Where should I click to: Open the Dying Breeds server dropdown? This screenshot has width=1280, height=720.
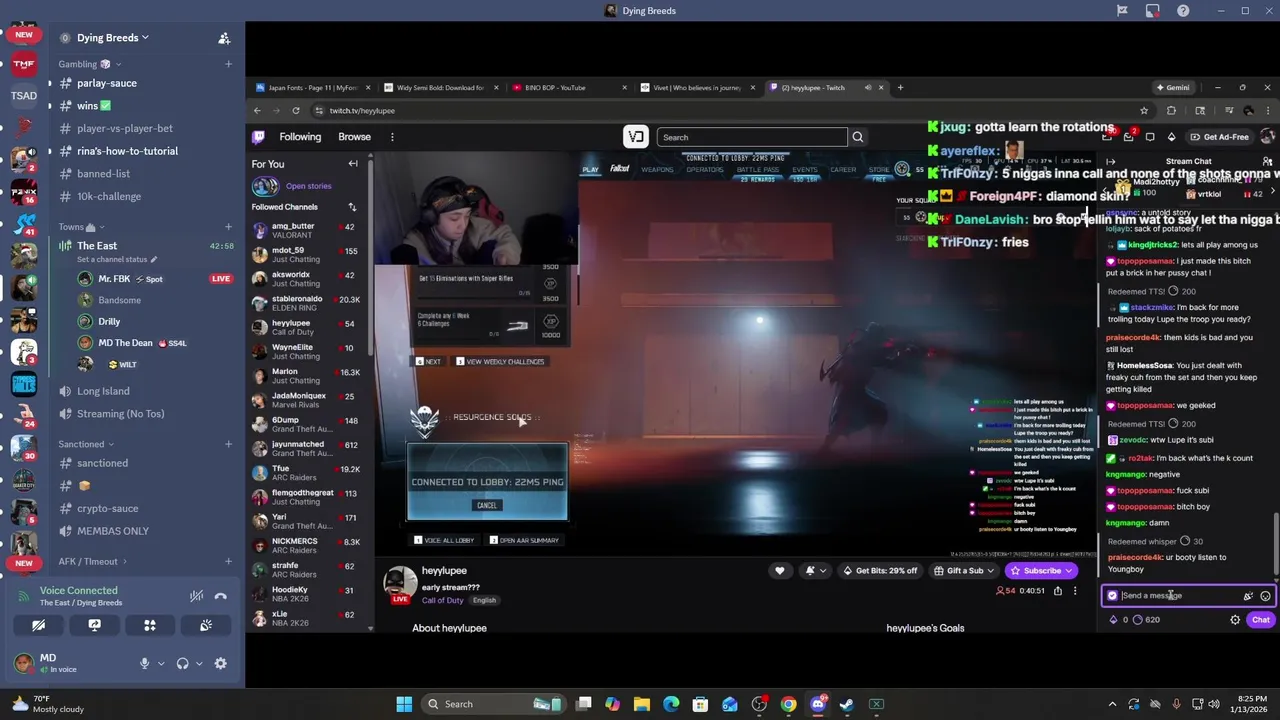112,38
